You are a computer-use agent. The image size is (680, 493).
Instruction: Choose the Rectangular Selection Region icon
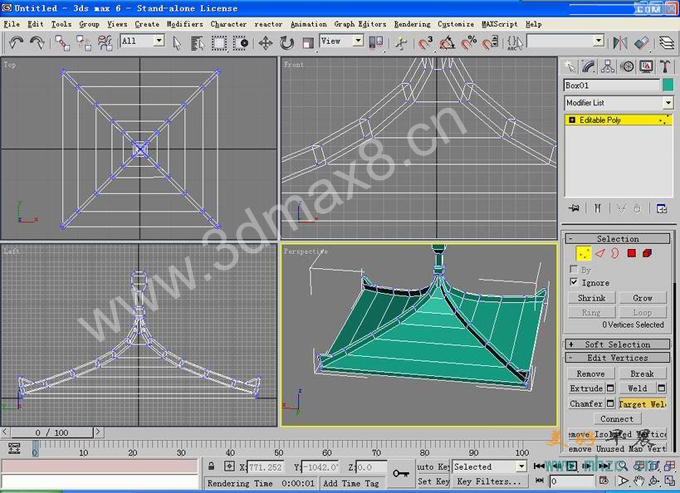point(219,43)
